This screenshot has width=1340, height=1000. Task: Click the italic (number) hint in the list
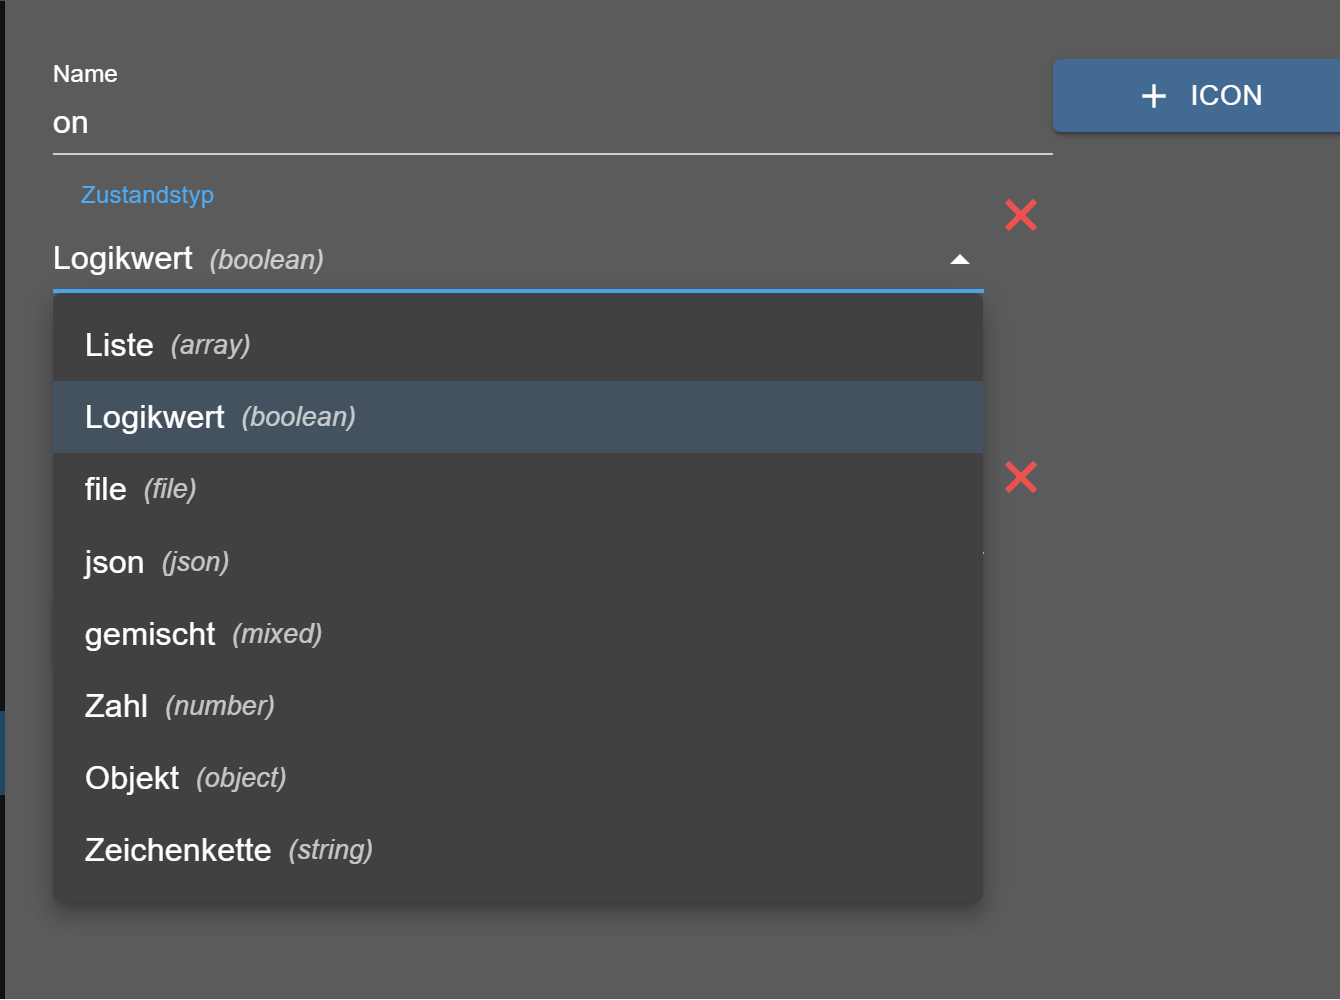[x=220, y=706]
